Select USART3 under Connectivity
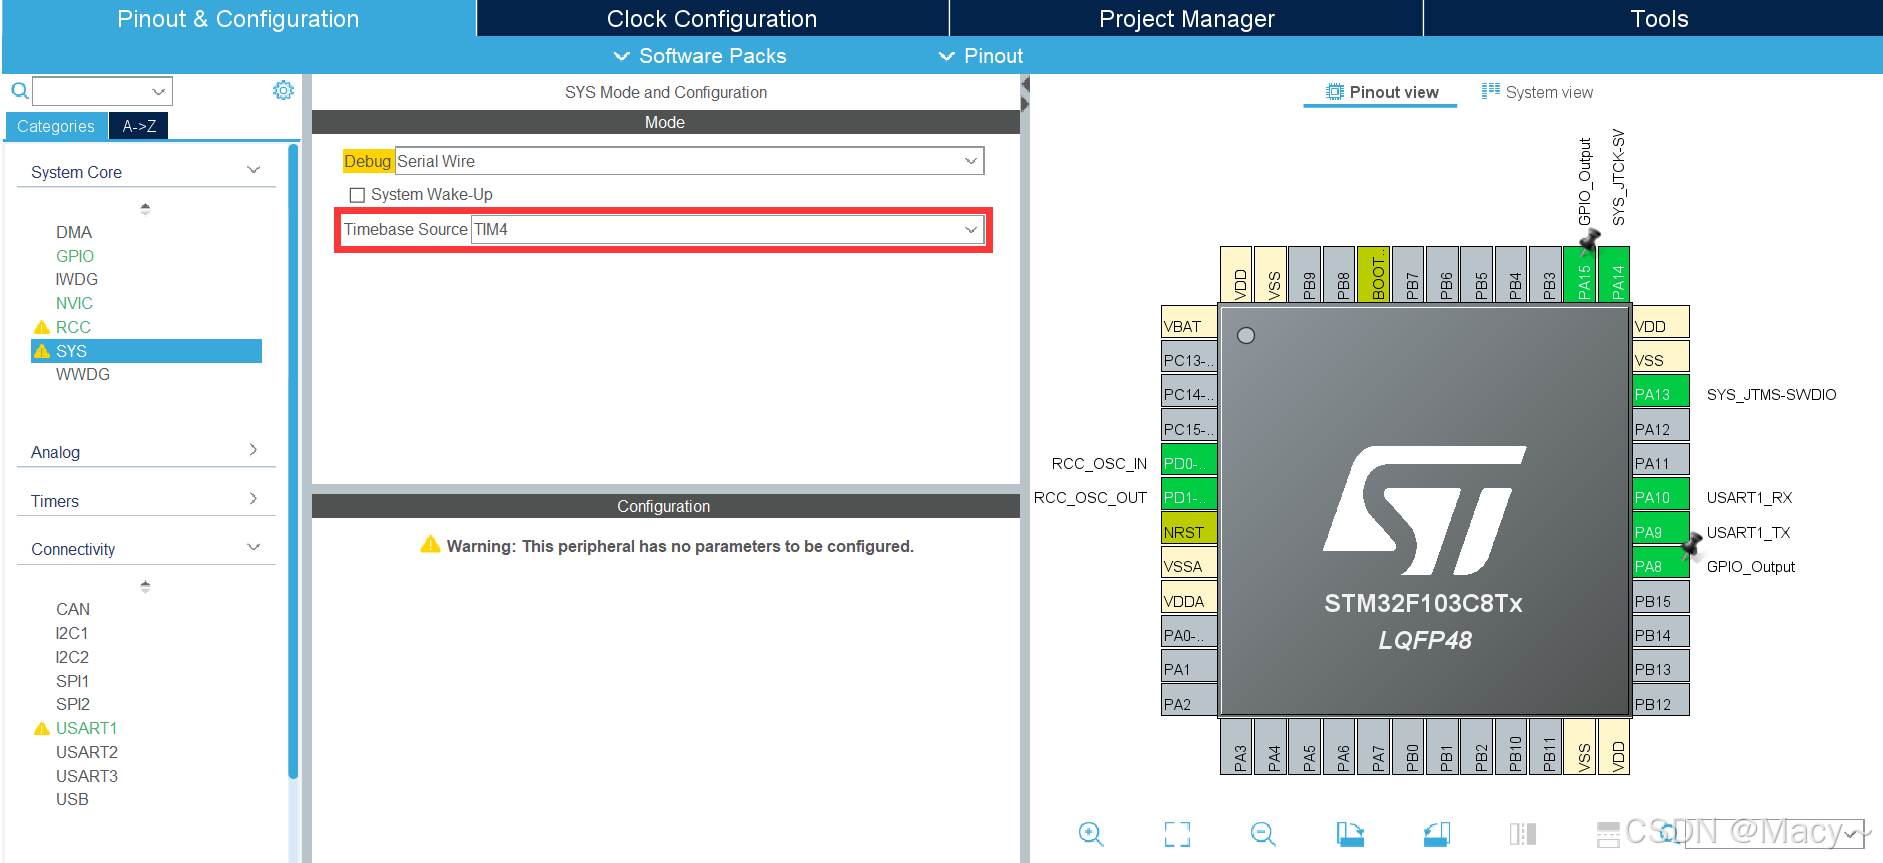Screen dimensions: 1883x863 (x=87, y=776)
